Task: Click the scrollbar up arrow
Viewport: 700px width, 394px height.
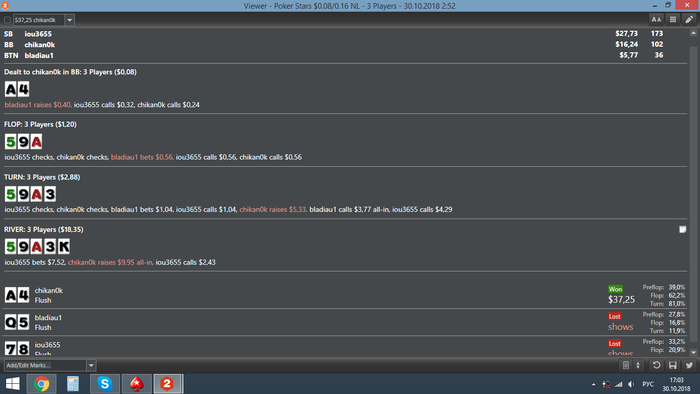Action: [693, 33]
